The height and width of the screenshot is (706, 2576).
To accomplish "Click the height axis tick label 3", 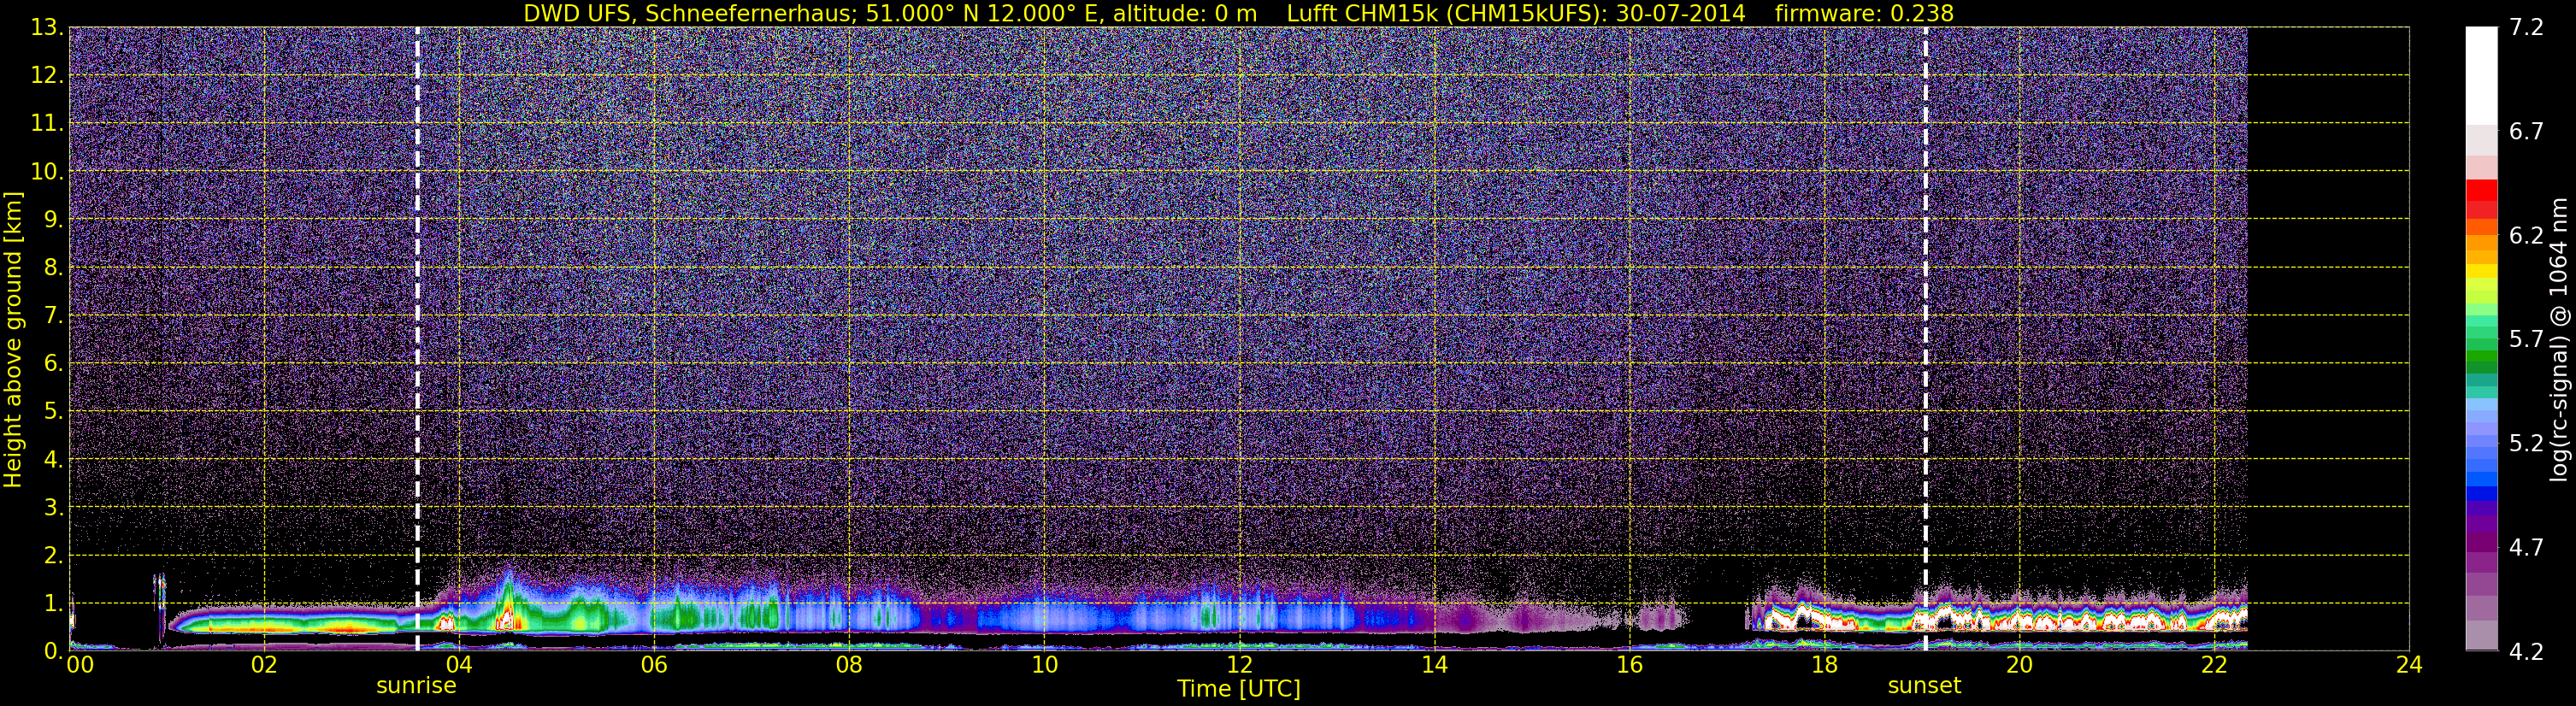I will 52,508.
